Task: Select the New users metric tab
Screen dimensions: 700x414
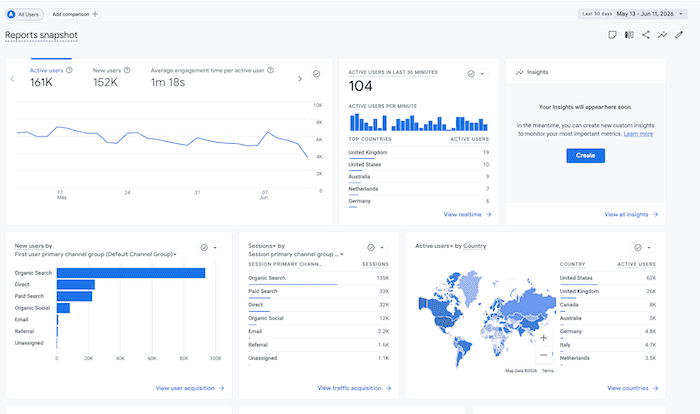Action: pos(111,77)
